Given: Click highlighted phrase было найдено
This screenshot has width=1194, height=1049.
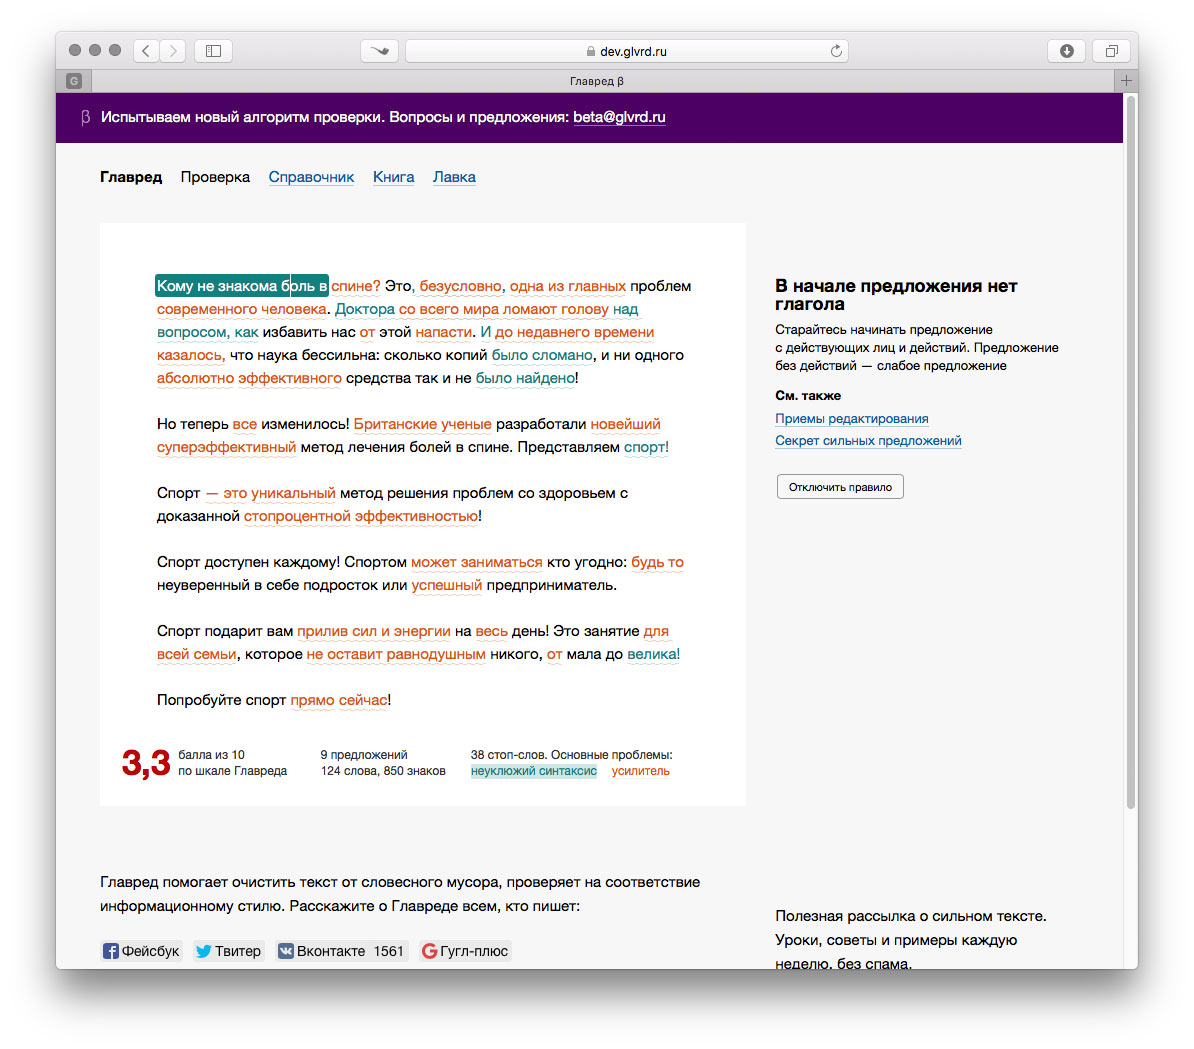Looking at the screenshot, I should click(525, 378).
